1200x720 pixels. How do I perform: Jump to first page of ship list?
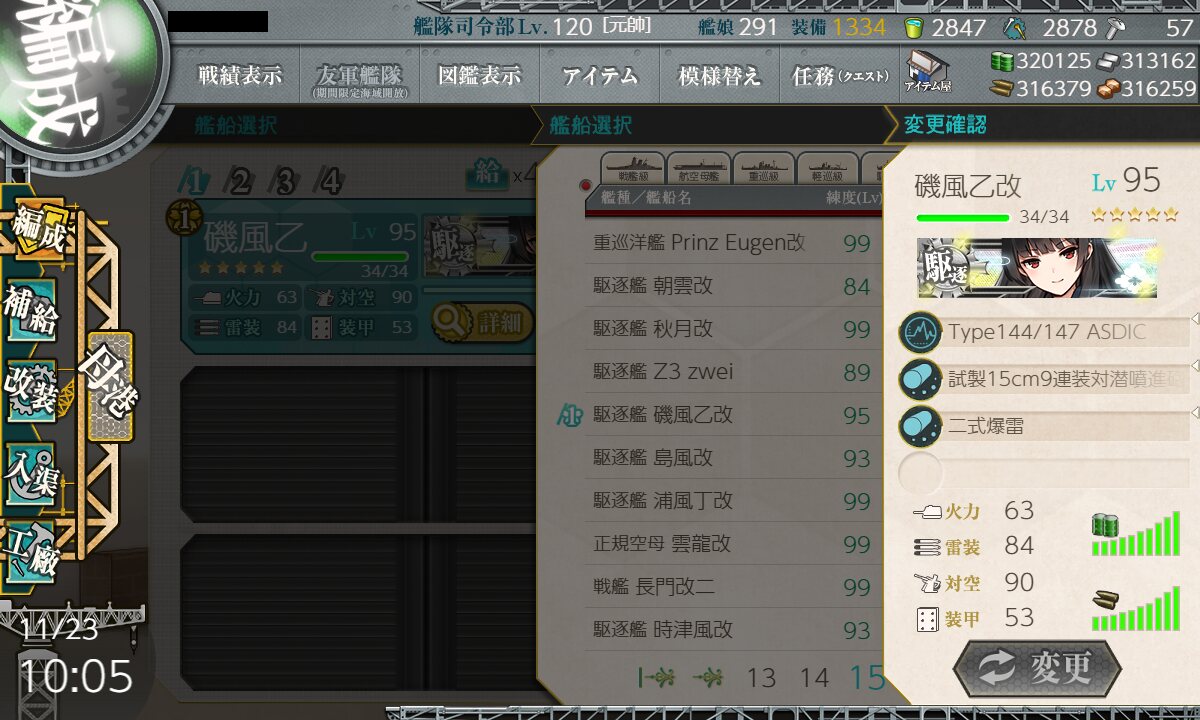(657, 678)
